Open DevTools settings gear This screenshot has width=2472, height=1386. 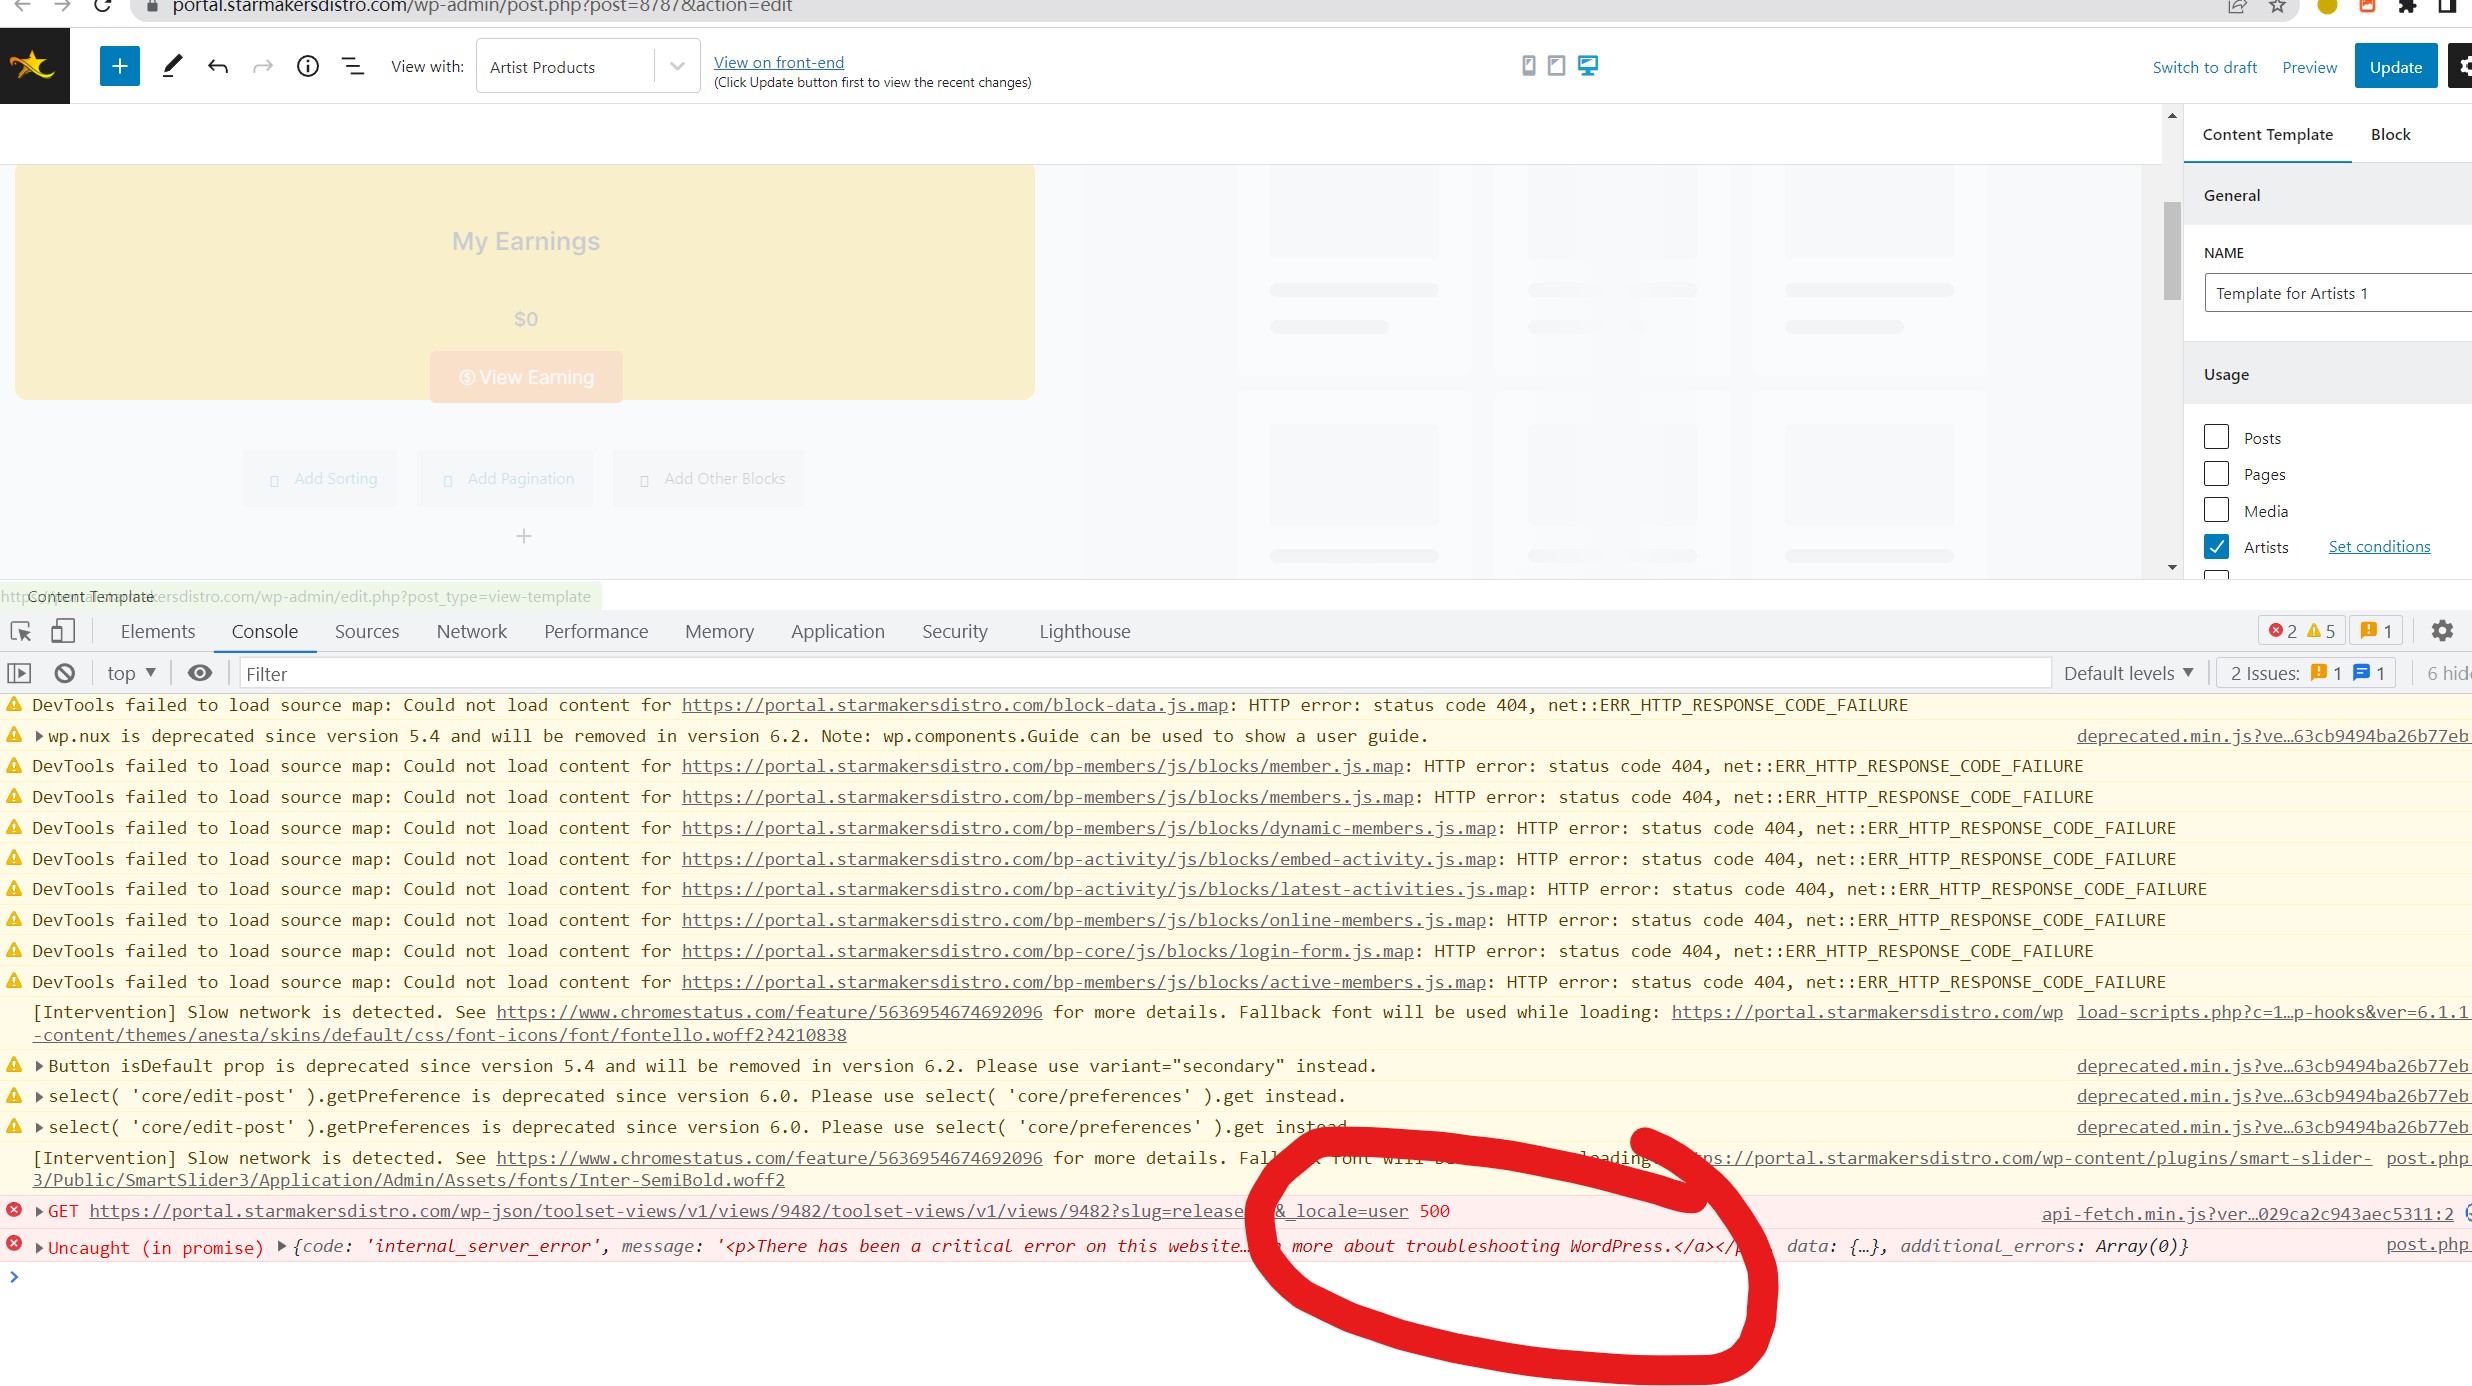2442,631
